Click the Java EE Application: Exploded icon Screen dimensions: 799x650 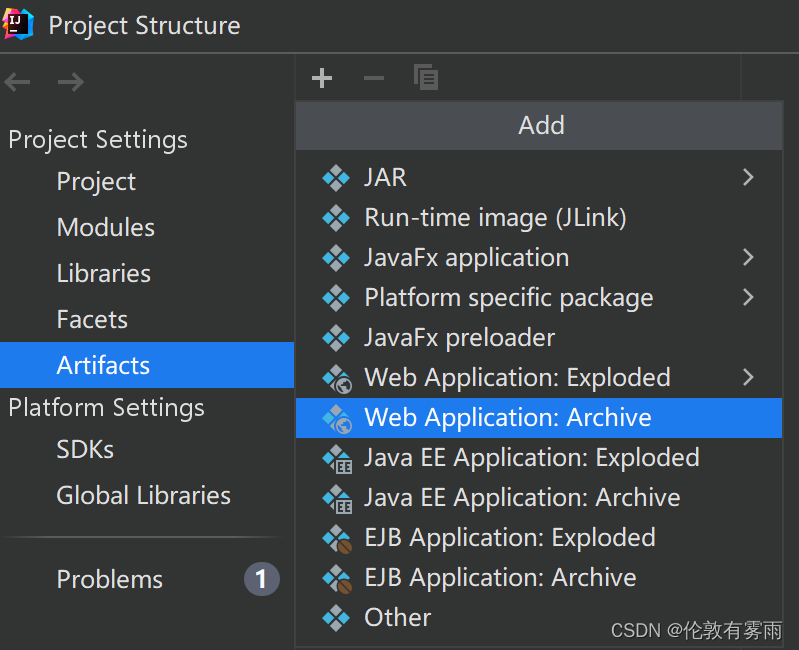point(337,458)
